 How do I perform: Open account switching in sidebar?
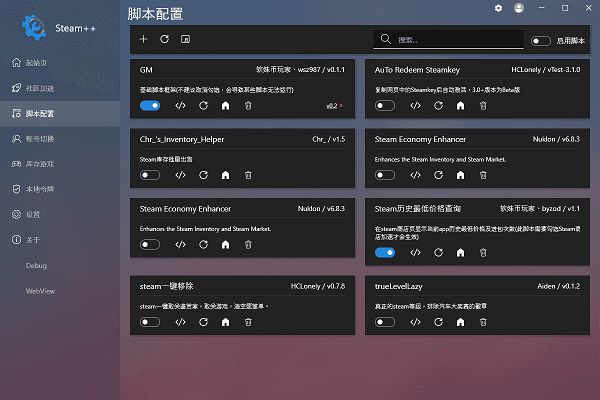60,139
